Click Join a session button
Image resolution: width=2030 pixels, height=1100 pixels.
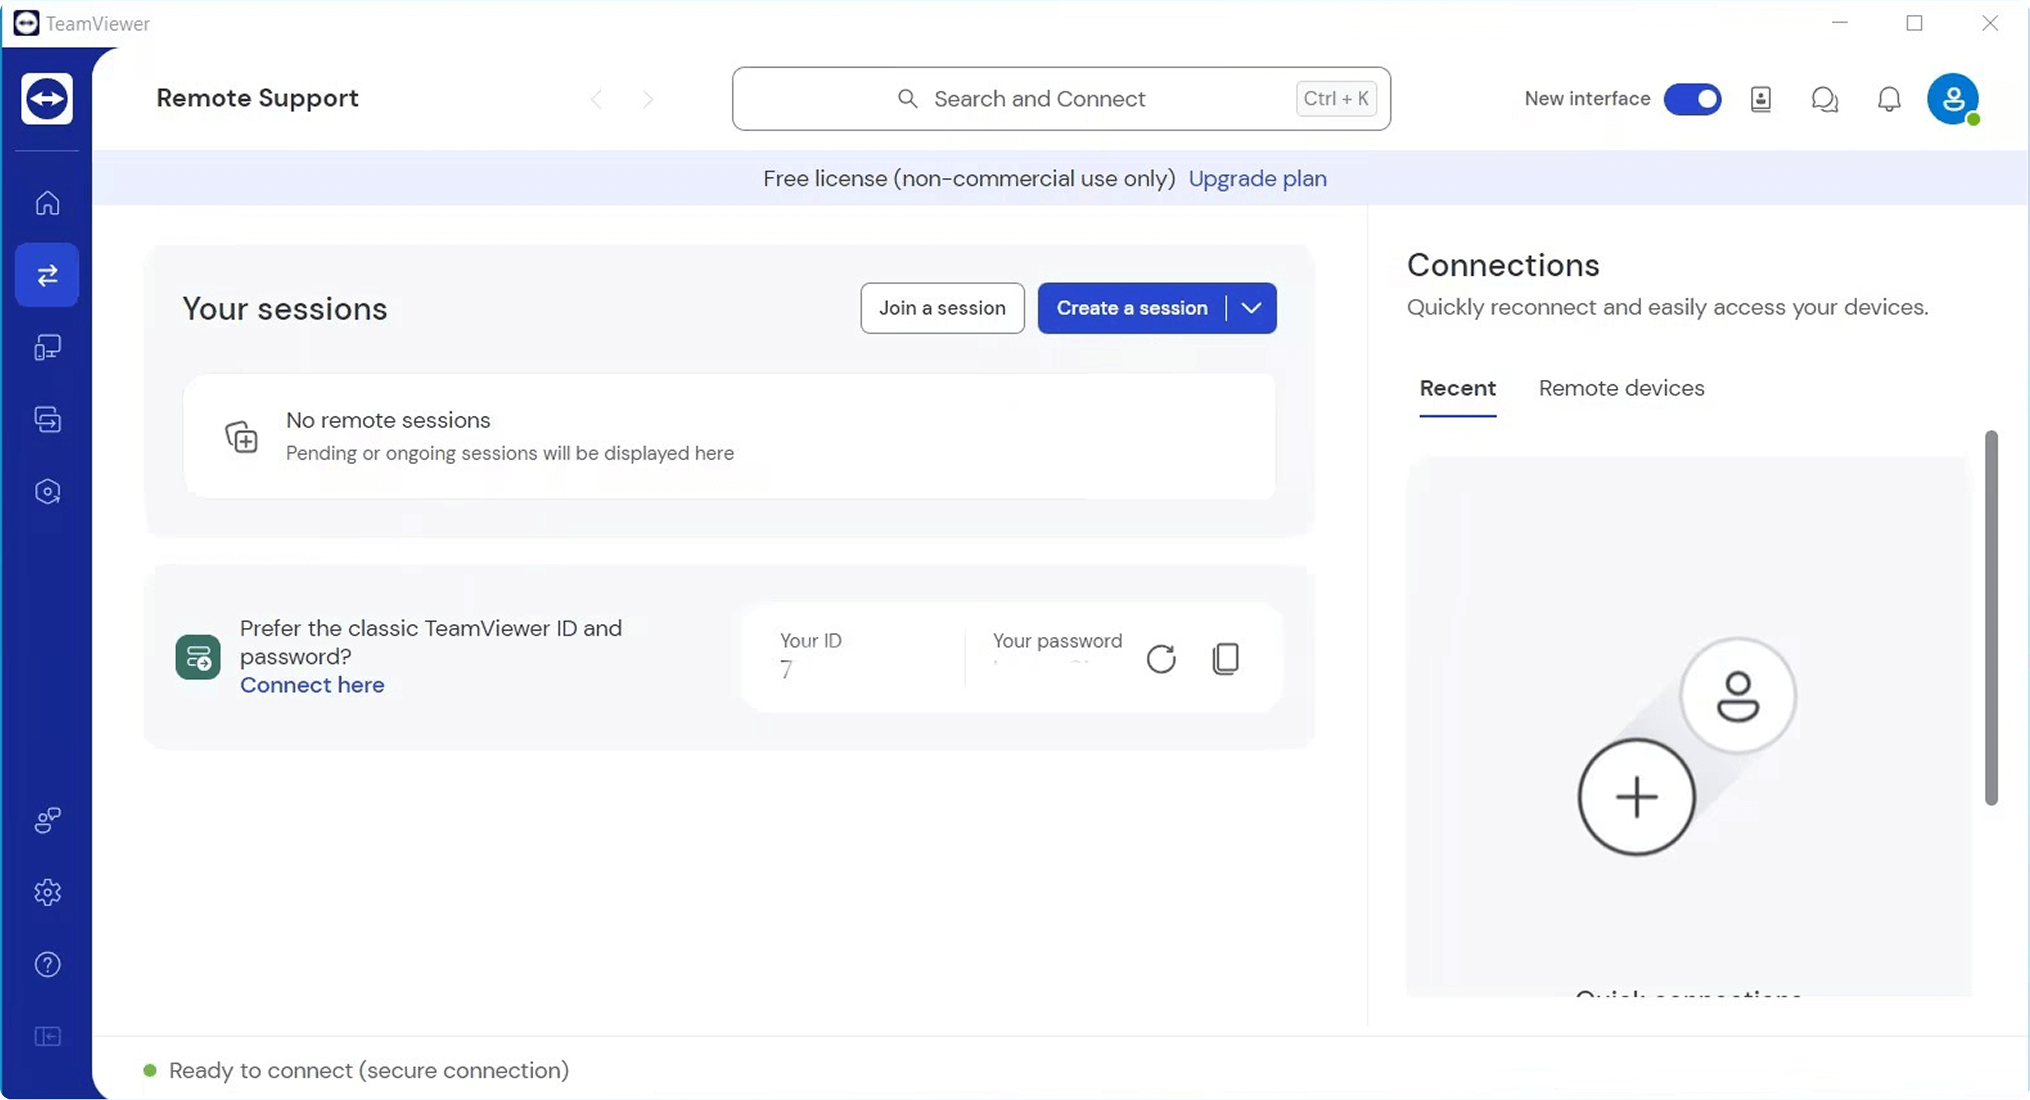tap(942, 308)
